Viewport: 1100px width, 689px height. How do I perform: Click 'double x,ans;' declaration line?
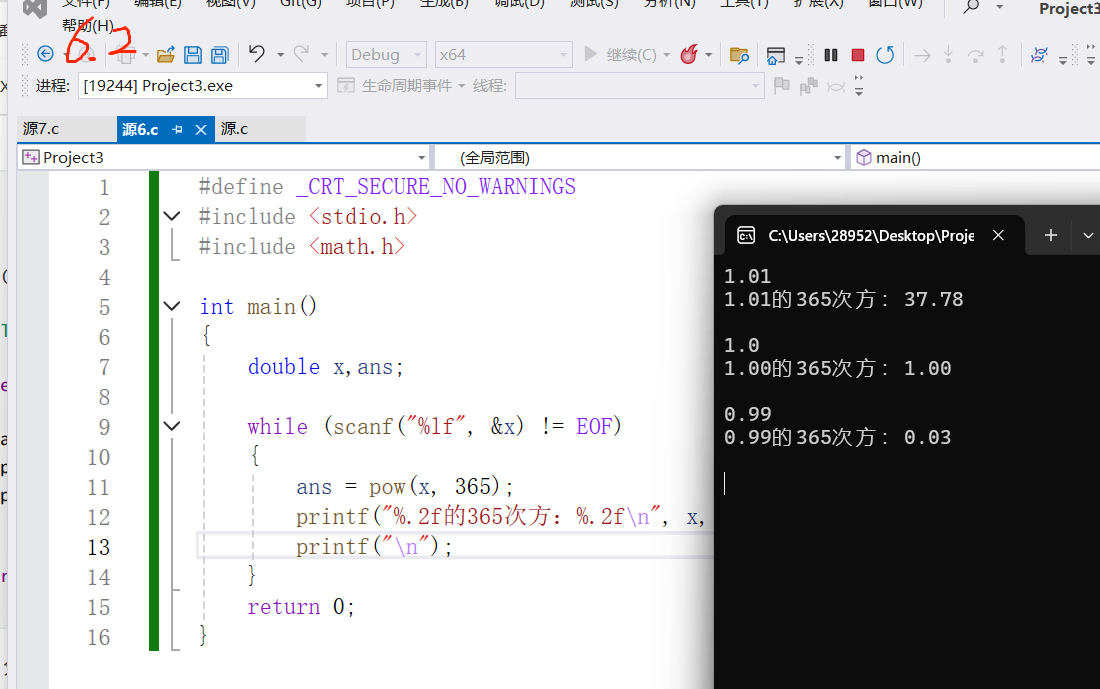(x=326, y=366)
